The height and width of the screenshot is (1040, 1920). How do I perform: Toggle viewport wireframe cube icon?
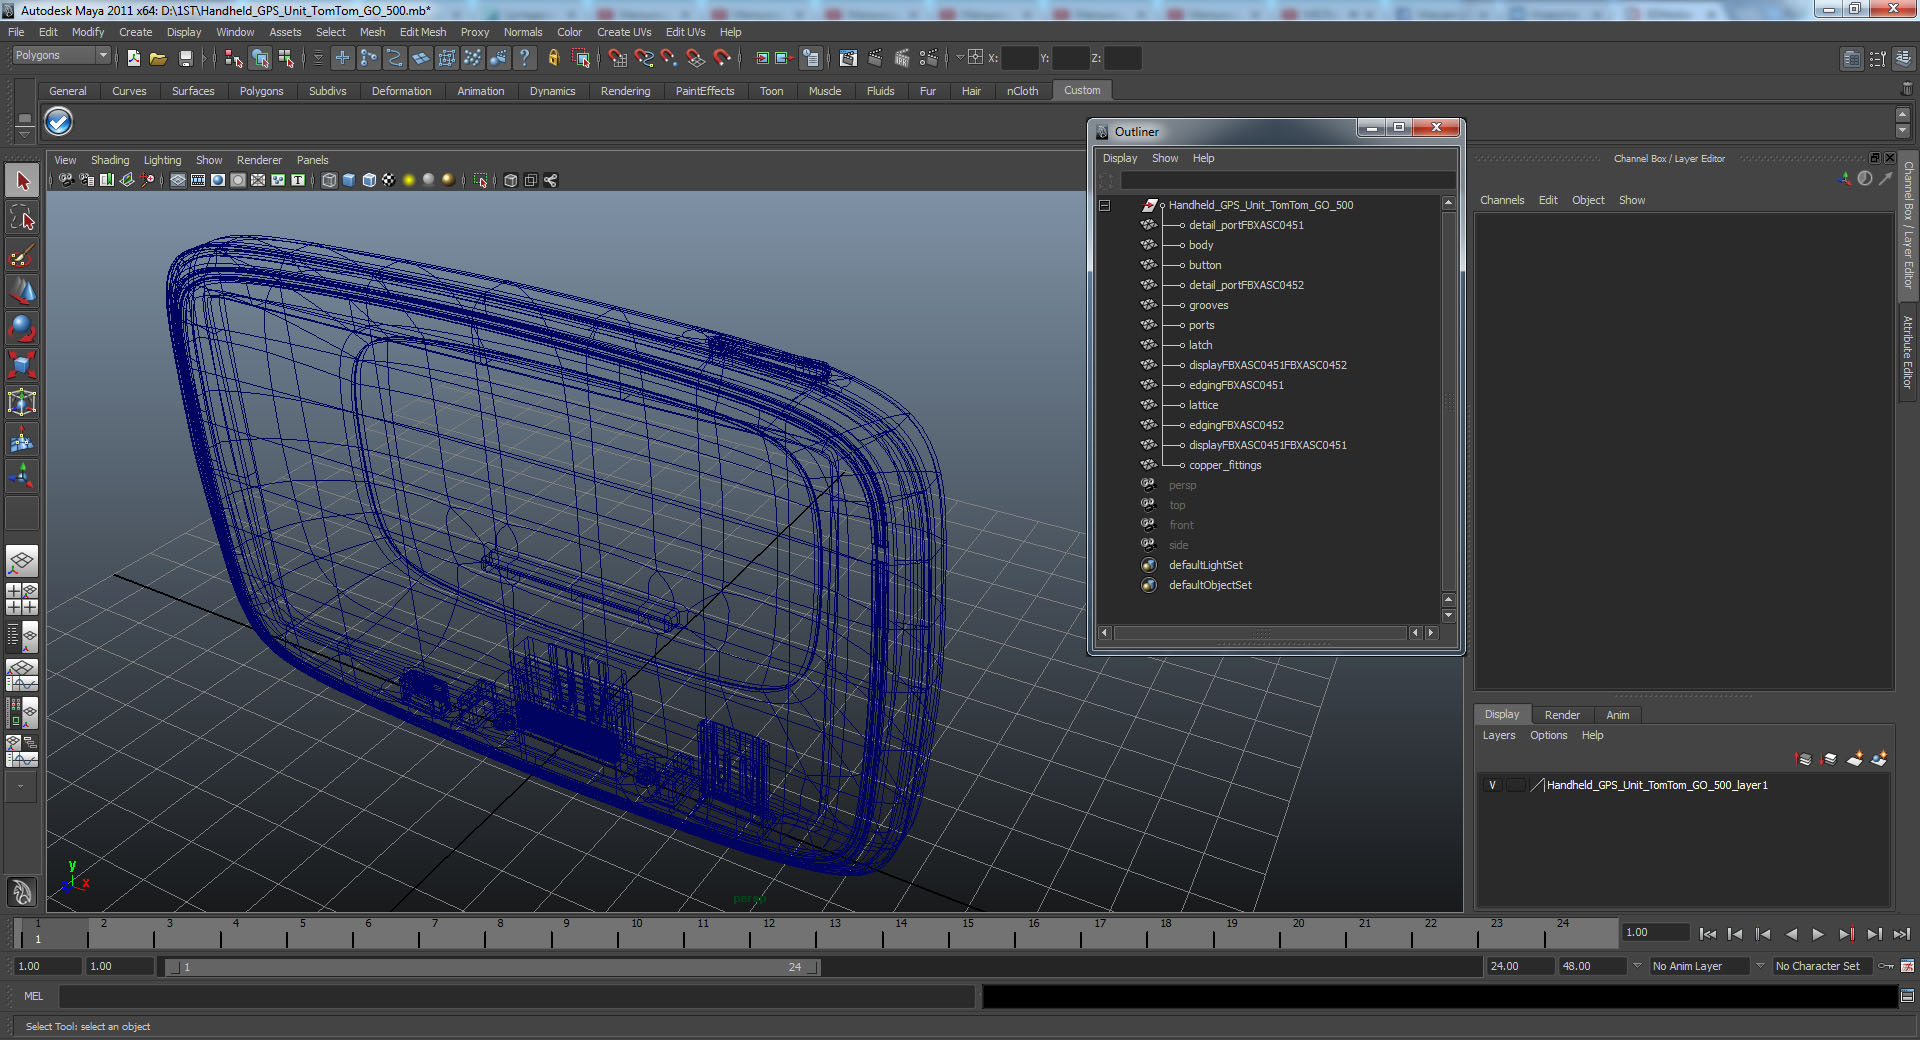(329, 180)
